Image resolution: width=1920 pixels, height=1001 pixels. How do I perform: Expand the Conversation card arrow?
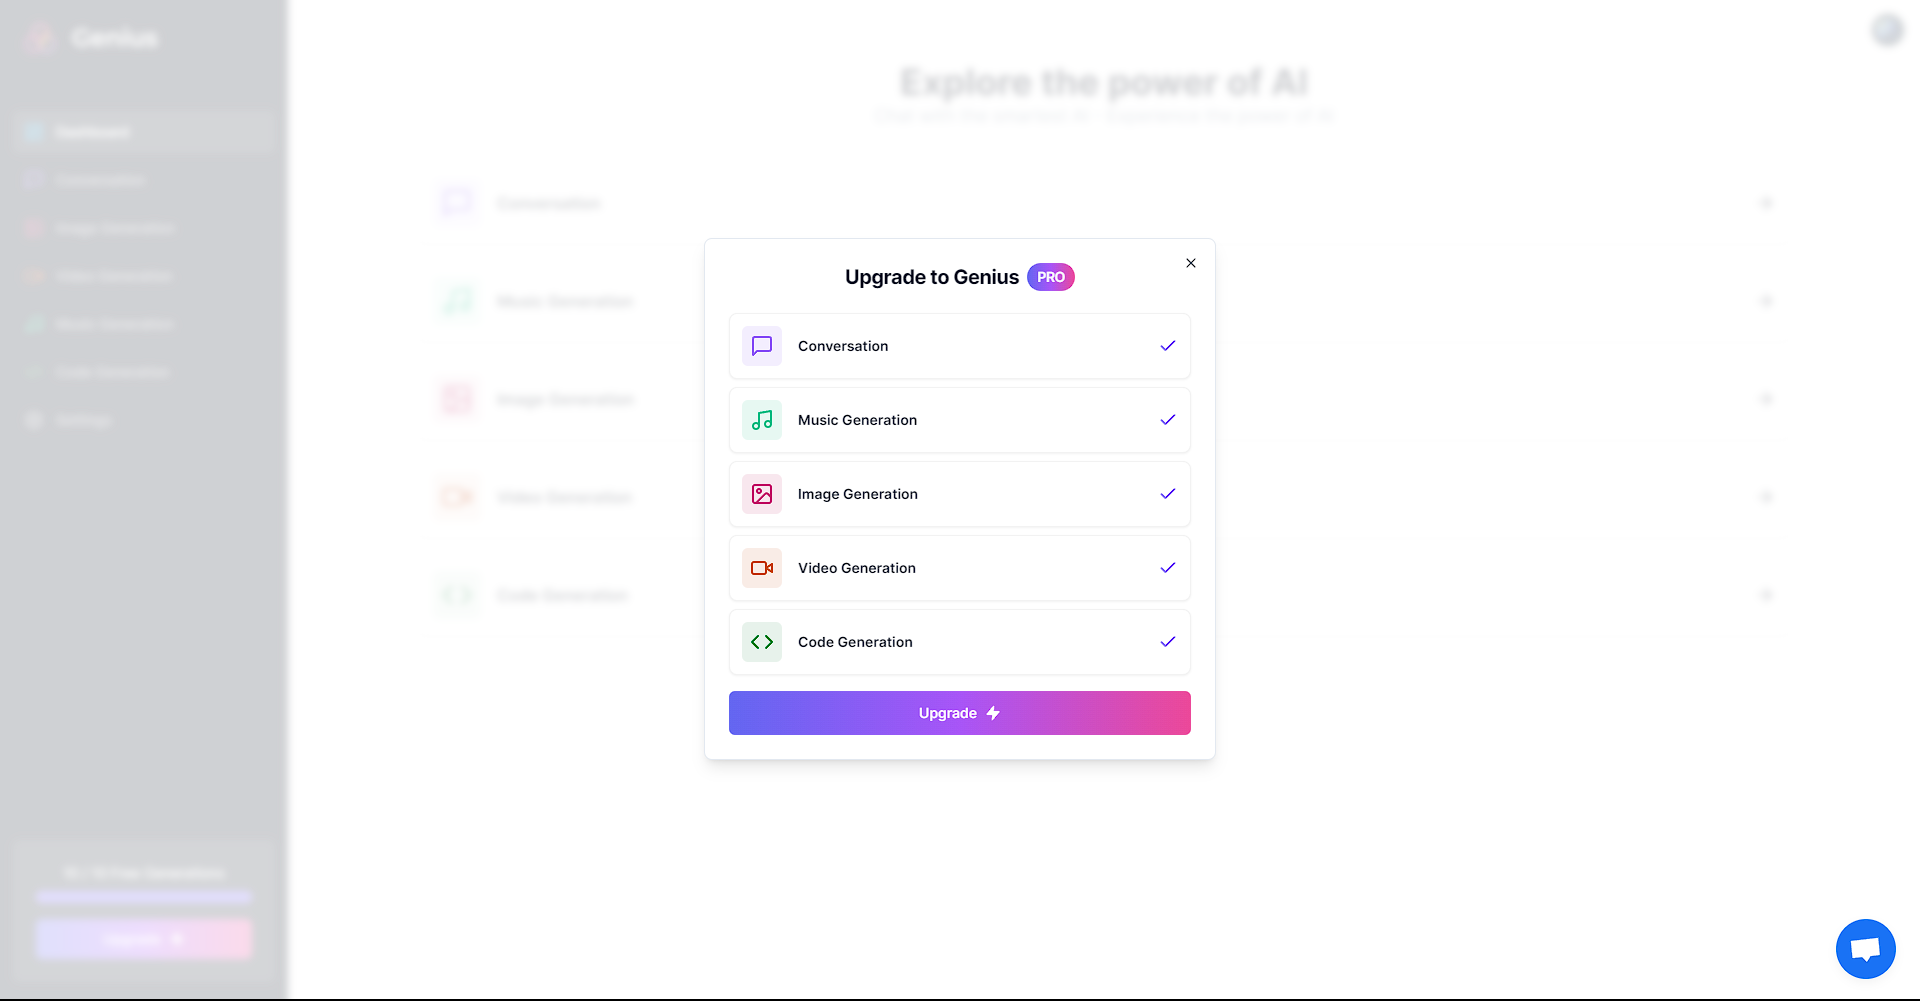click(1766, 203)
